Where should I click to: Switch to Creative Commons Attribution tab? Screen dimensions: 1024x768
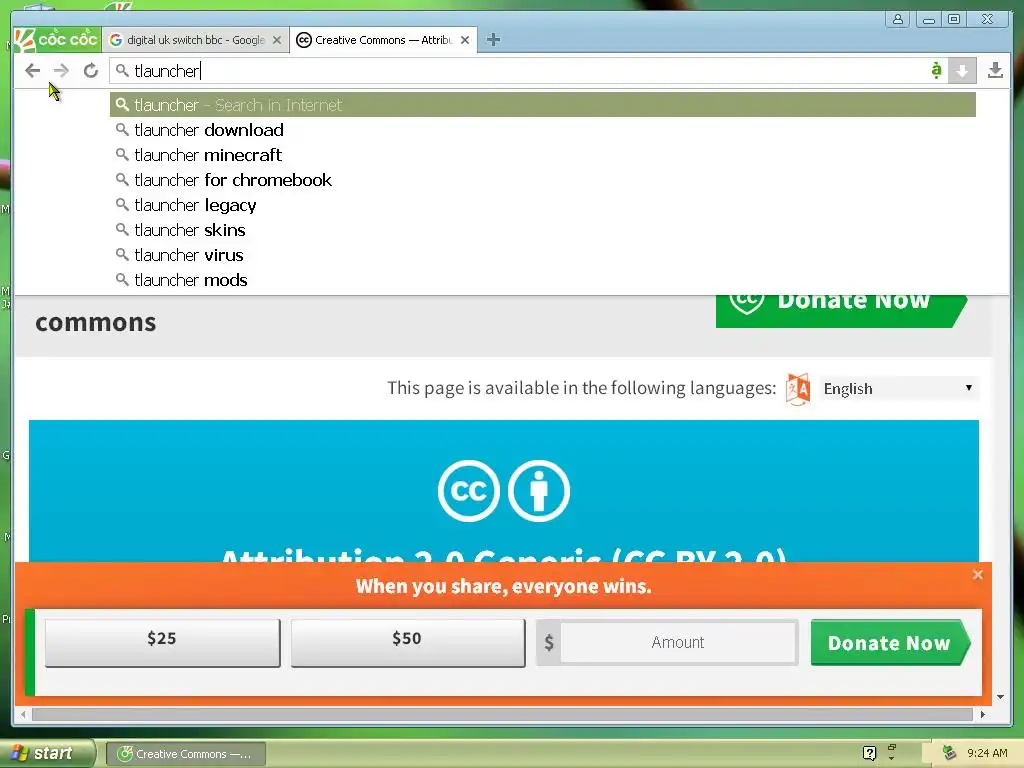(x=383, y=40)
